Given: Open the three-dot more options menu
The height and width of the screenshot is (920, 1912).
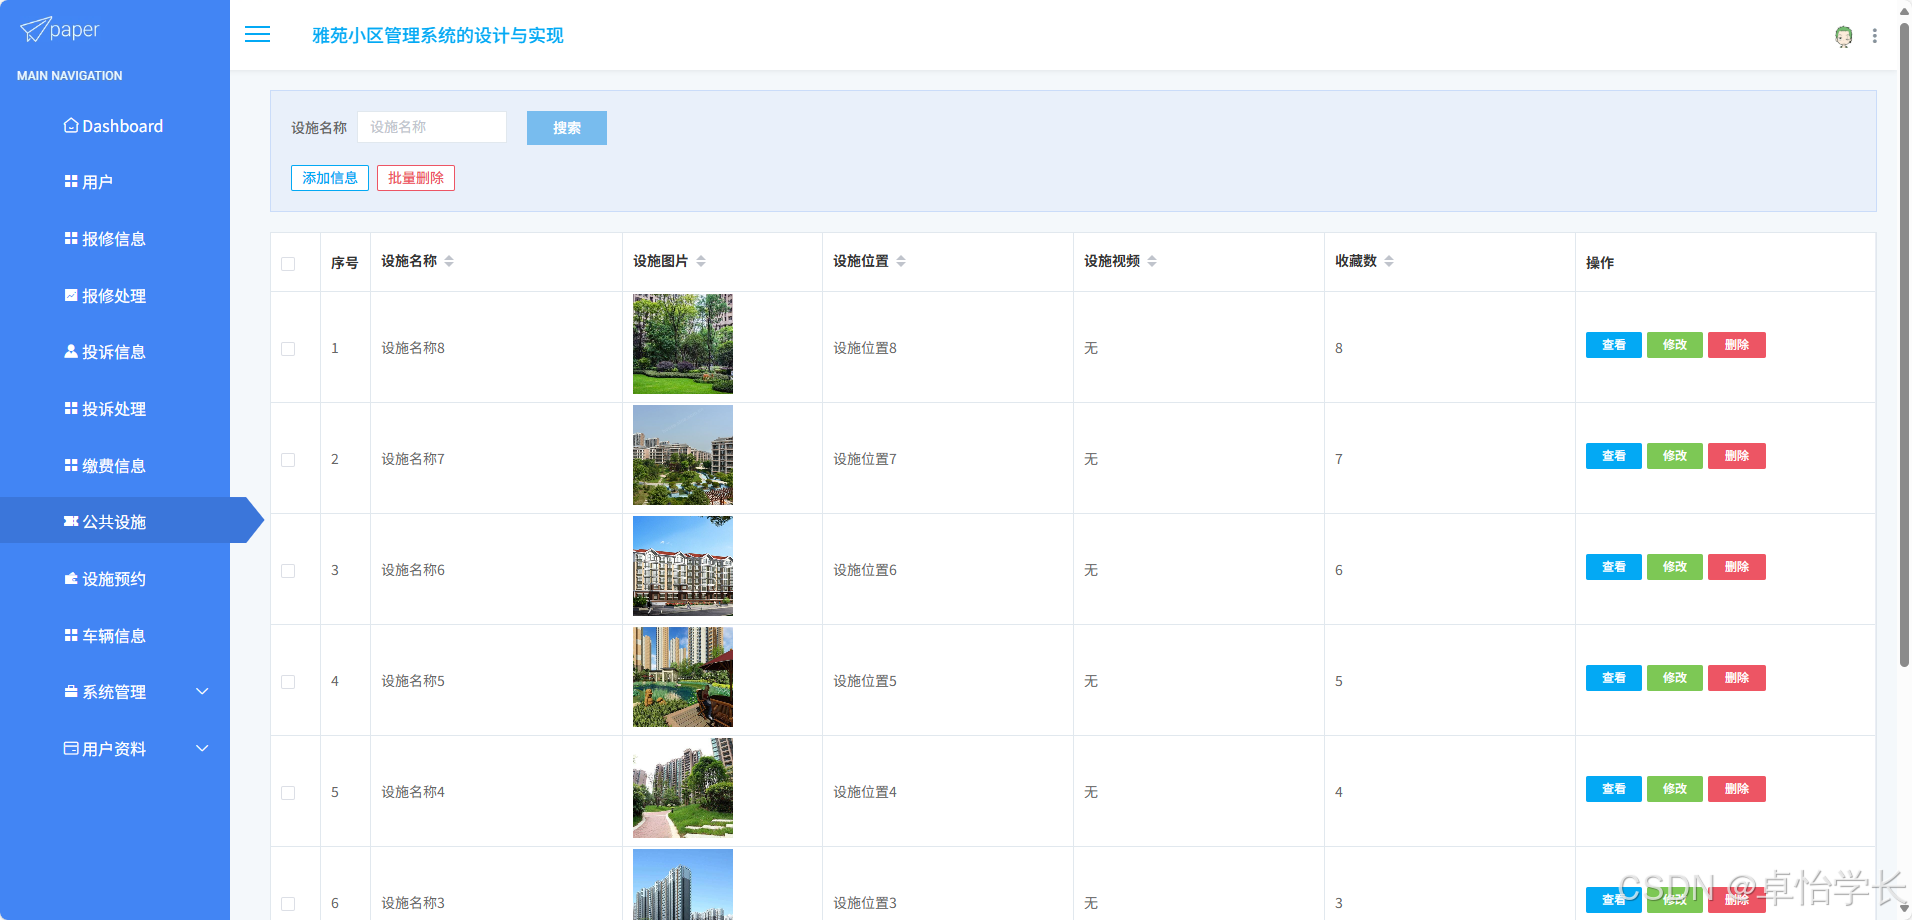Looking at the screenshot, I should click(x=1874, y=36).
